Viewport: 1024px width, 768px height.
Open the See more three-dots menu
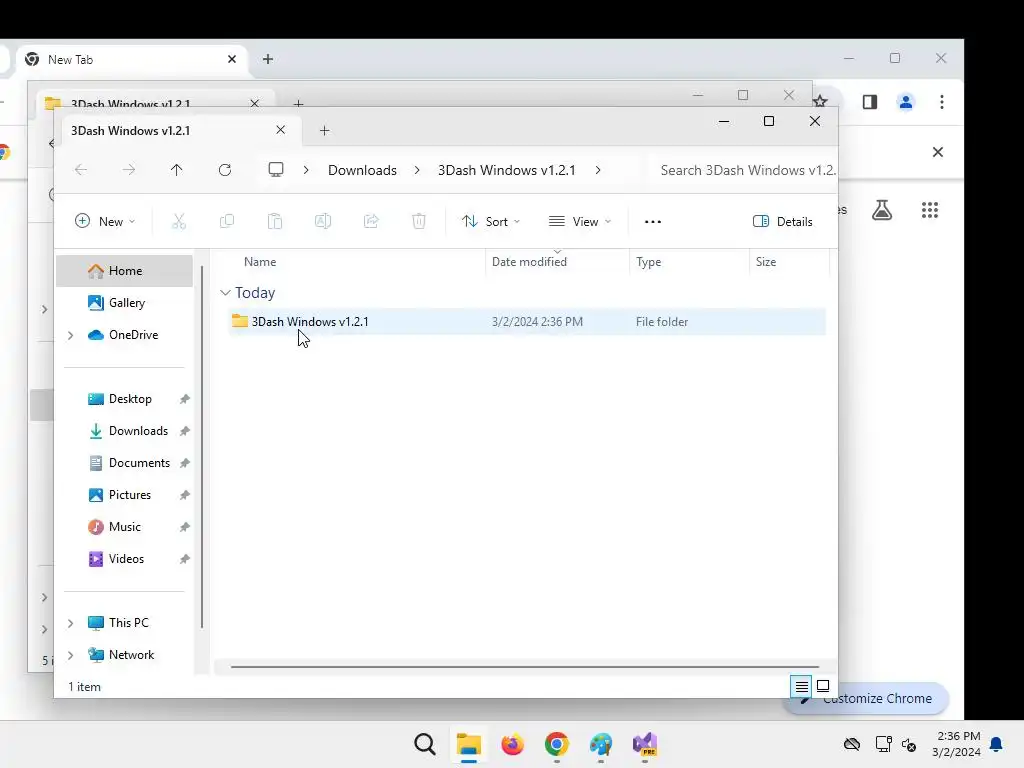652,221
